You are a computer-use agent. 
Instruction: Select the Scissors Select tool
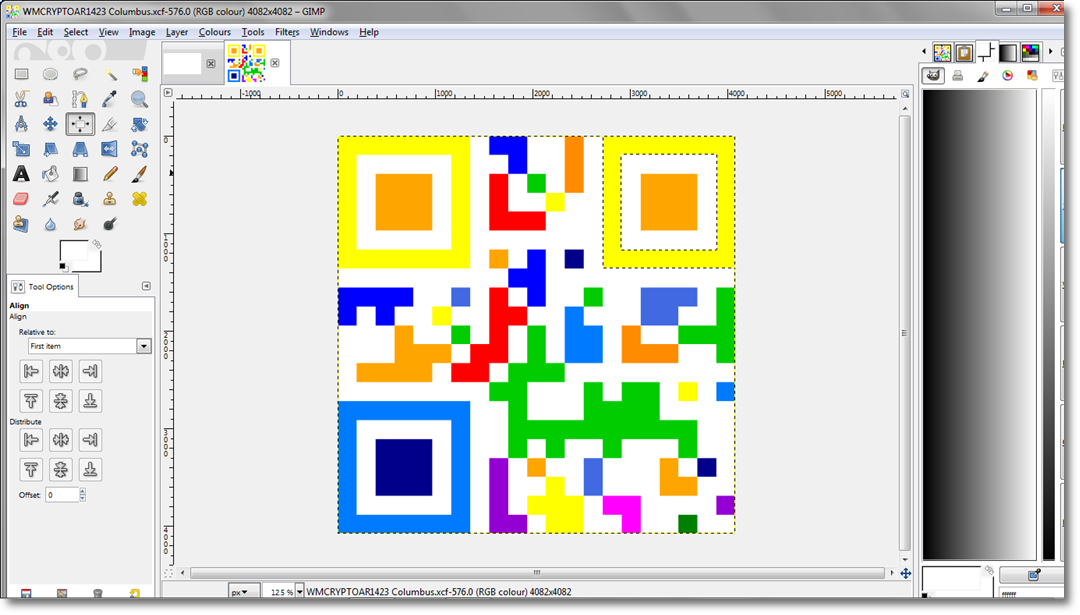click(x=21, y=99)
